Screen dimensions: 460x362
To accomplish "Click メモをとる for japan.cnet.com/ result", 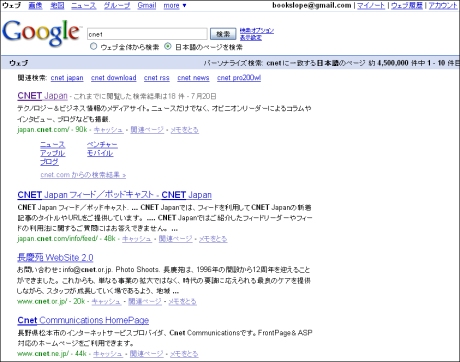I will (x=185, y=130).
